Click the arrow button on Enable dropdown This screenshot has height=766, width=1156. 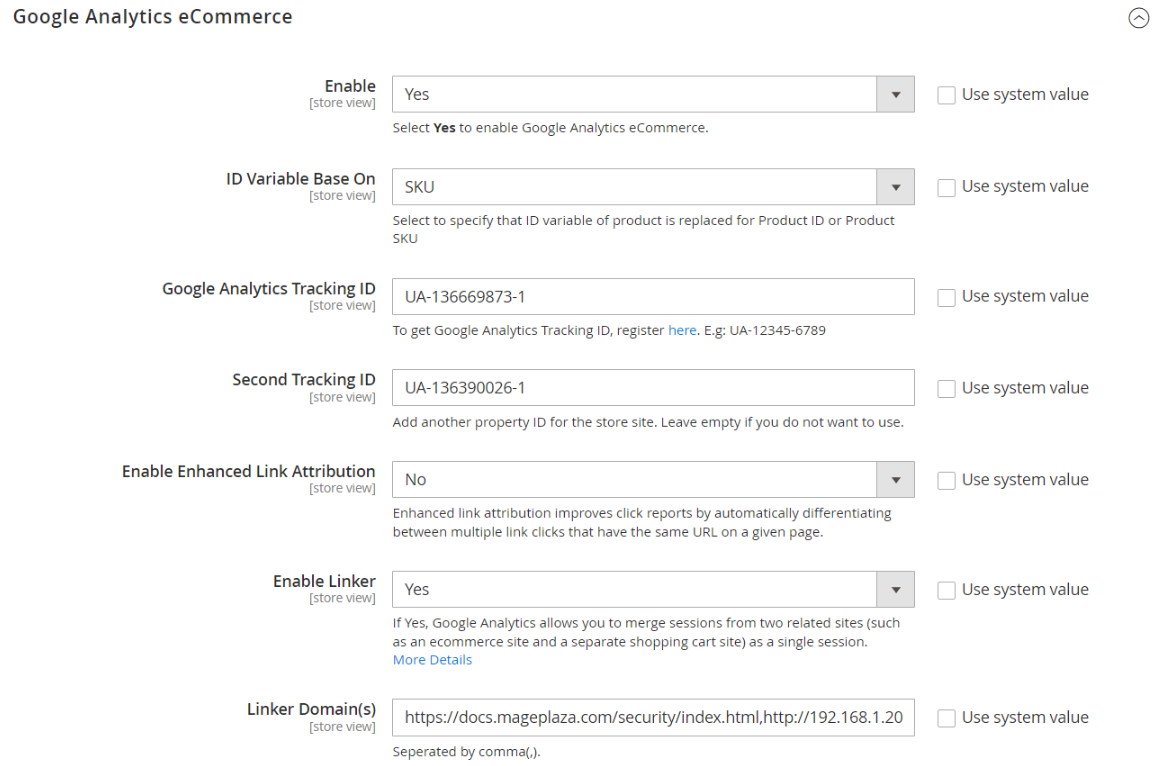(895, 94)
